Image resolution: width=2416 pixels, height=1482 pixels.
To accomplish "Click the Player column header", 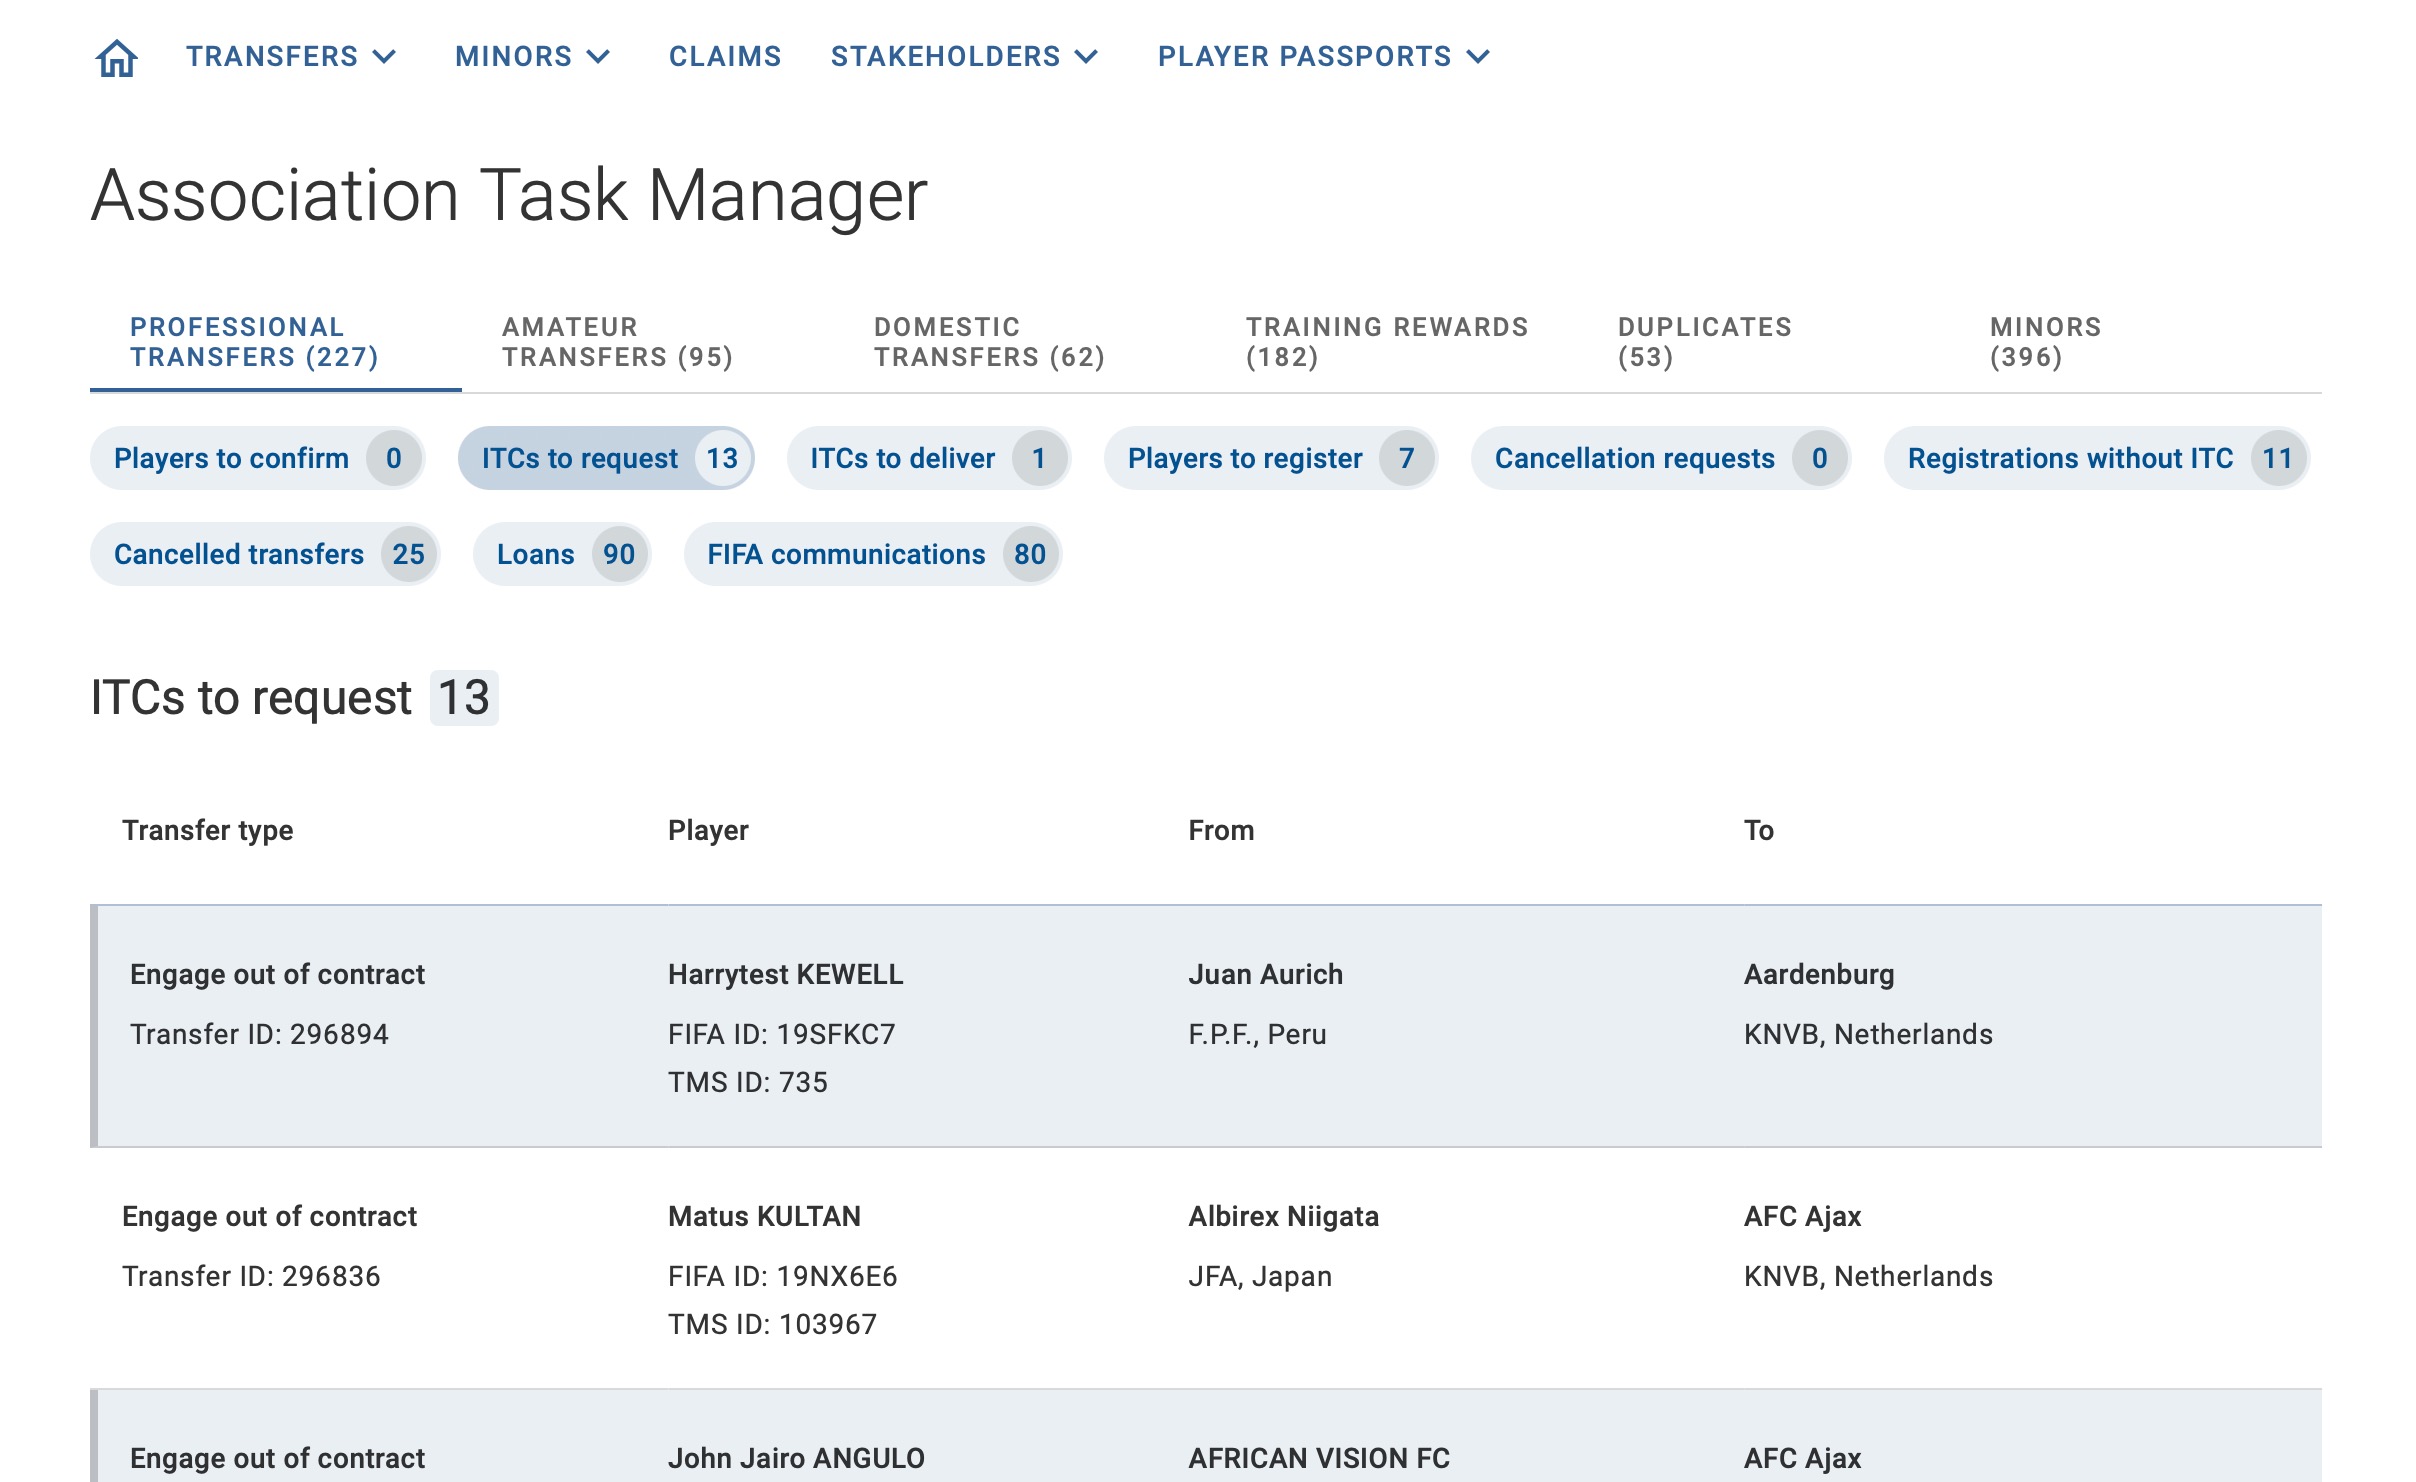I will pos(708,831).
